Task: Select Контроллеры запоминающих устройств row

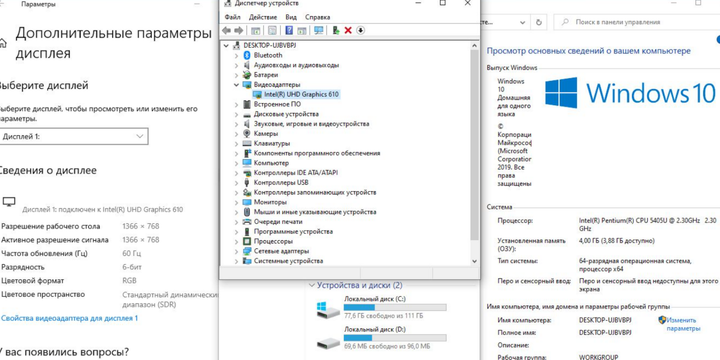Action: point(315,192)
